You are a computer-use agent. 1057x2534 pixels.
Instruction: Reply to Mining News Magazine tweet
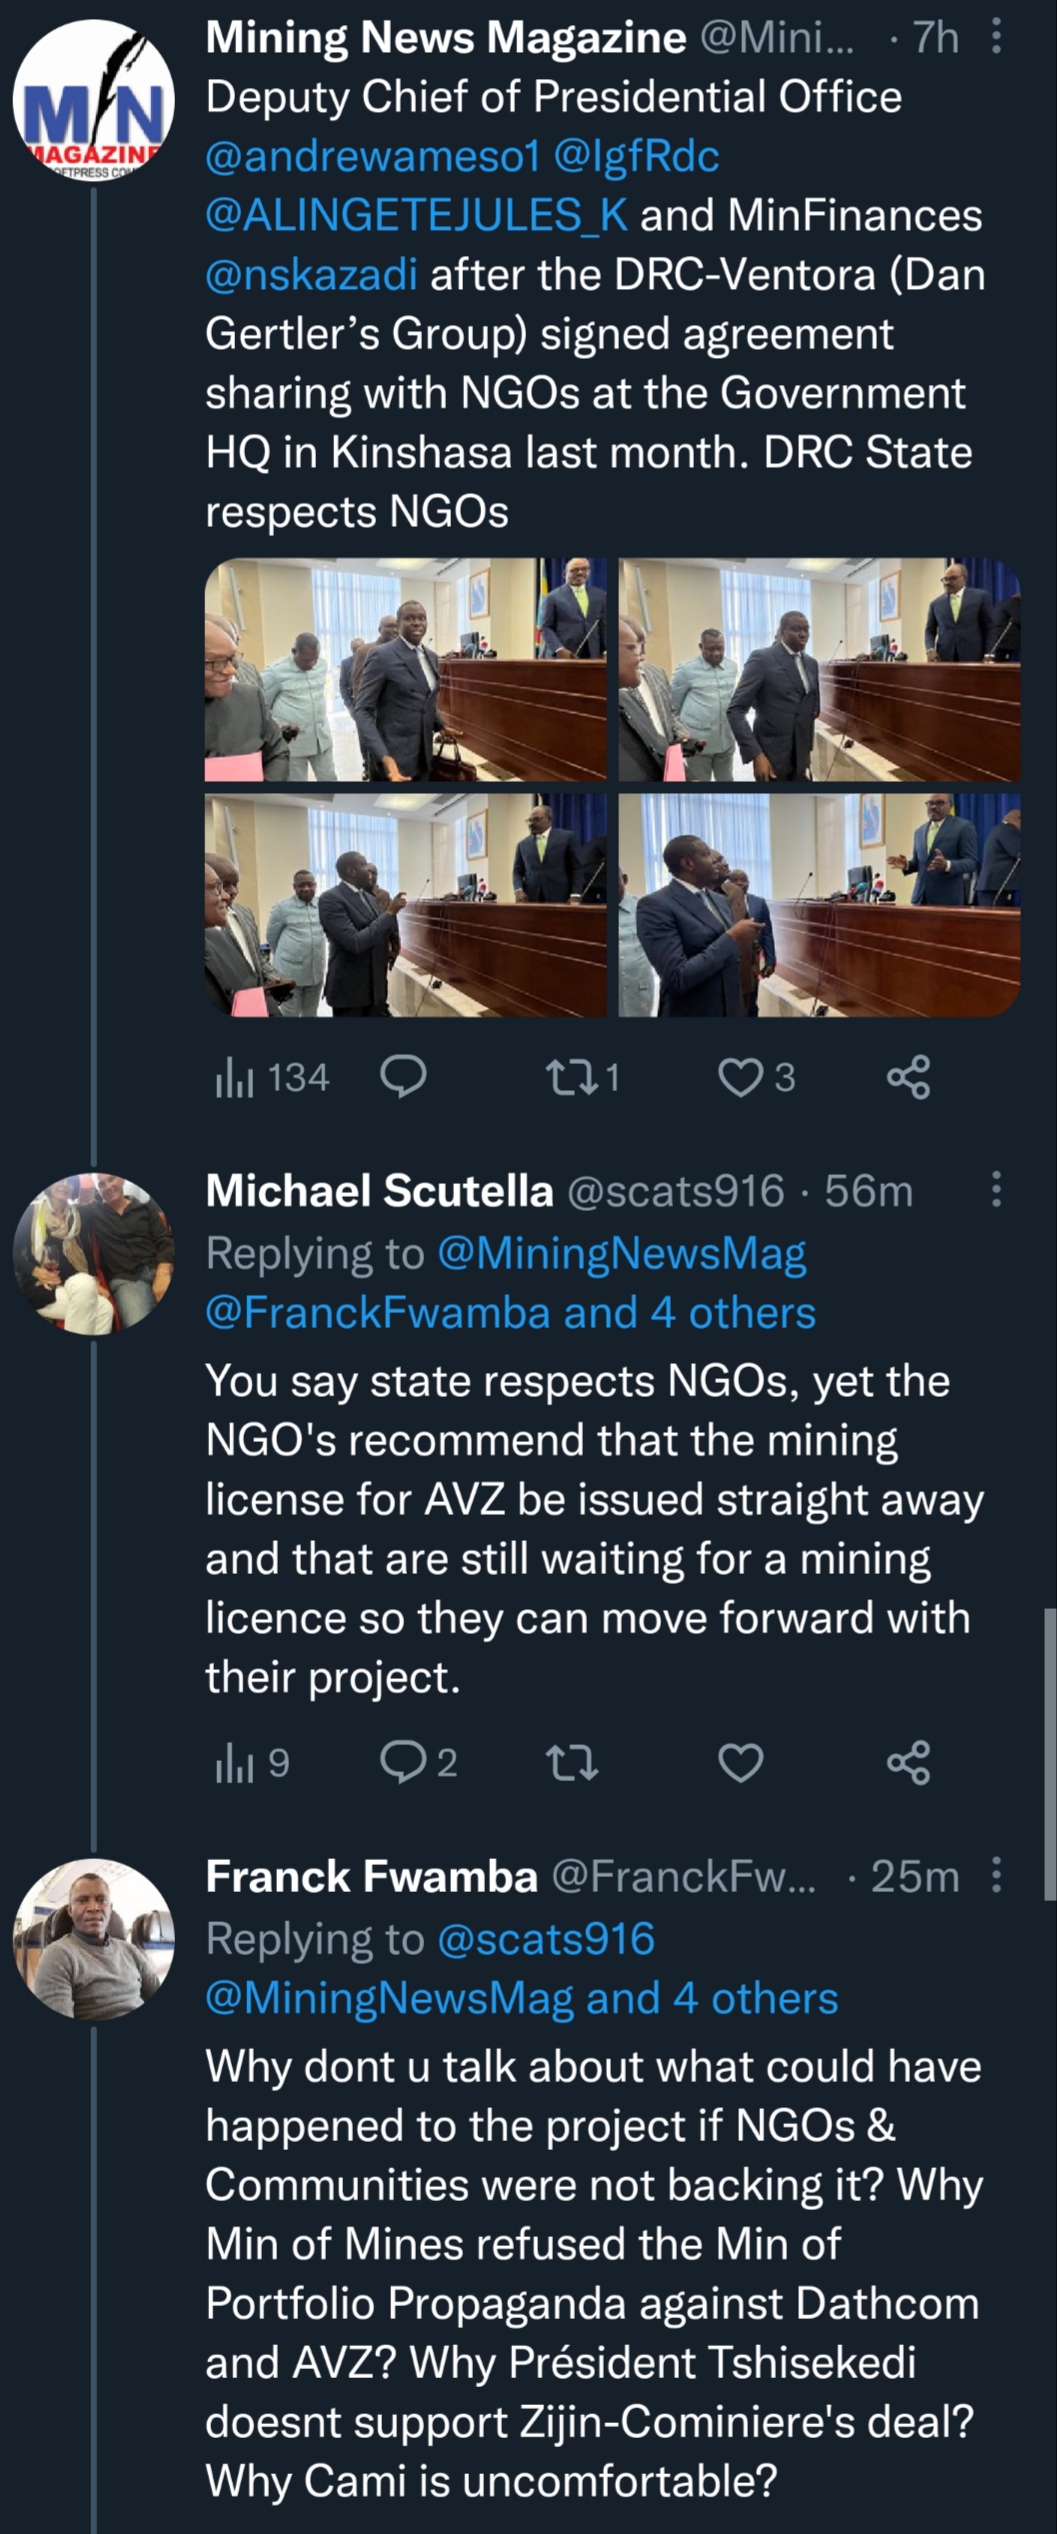click(404, 1077)
